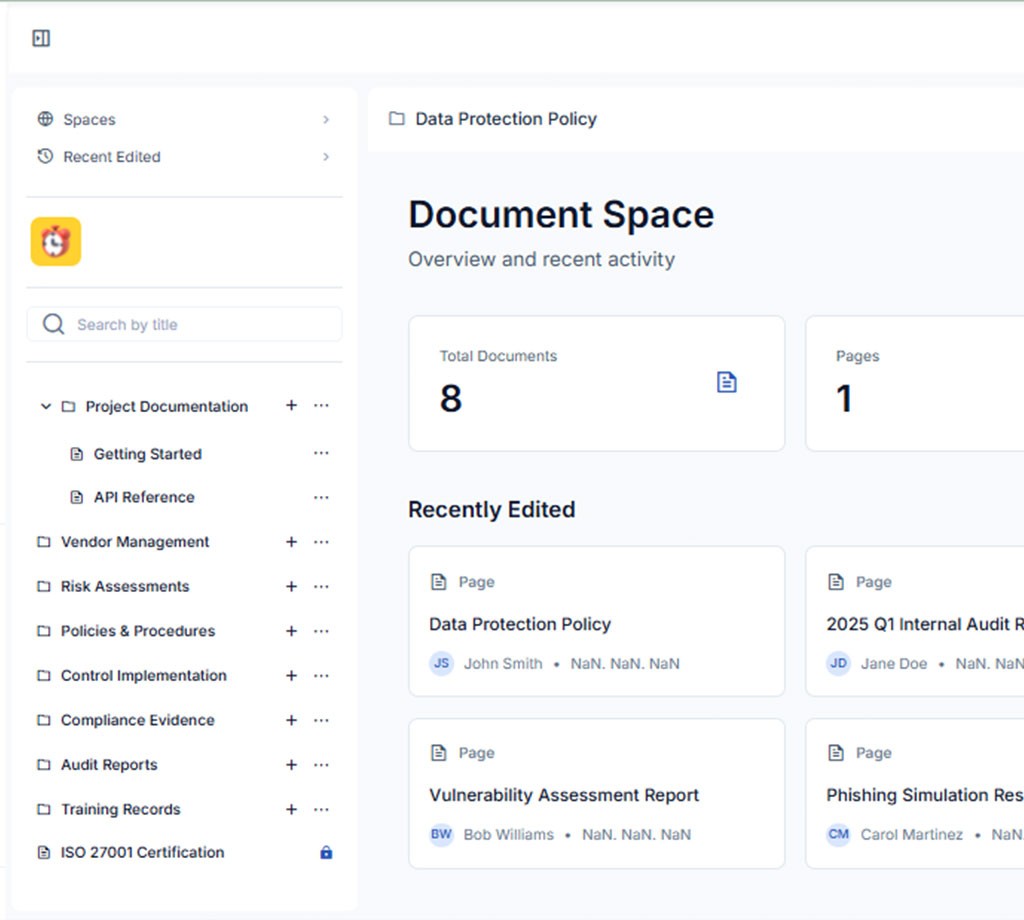
Task: Select the Audit Reports folder
Action: coord(109,765)
